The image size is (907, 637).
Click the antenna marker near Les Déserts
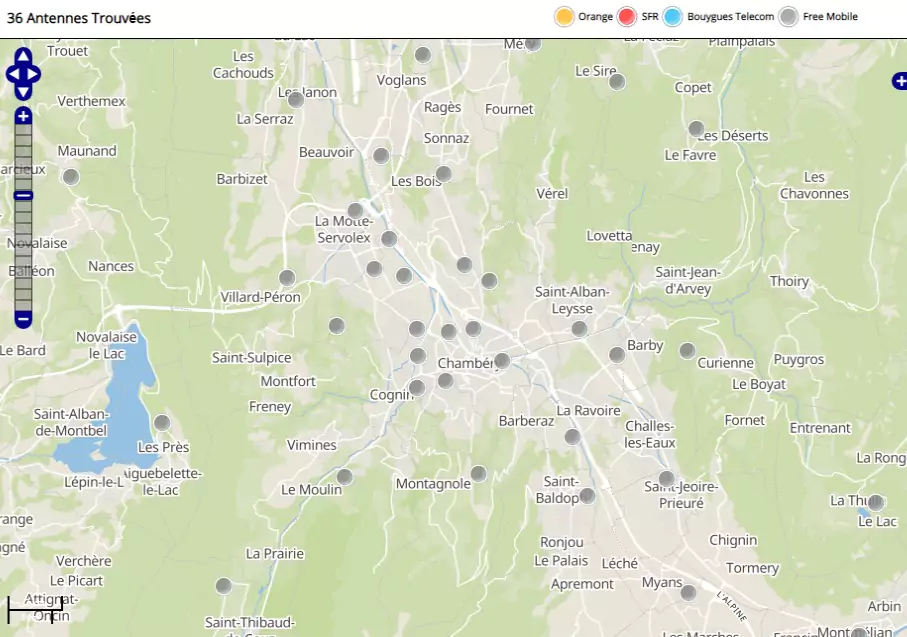696,129
